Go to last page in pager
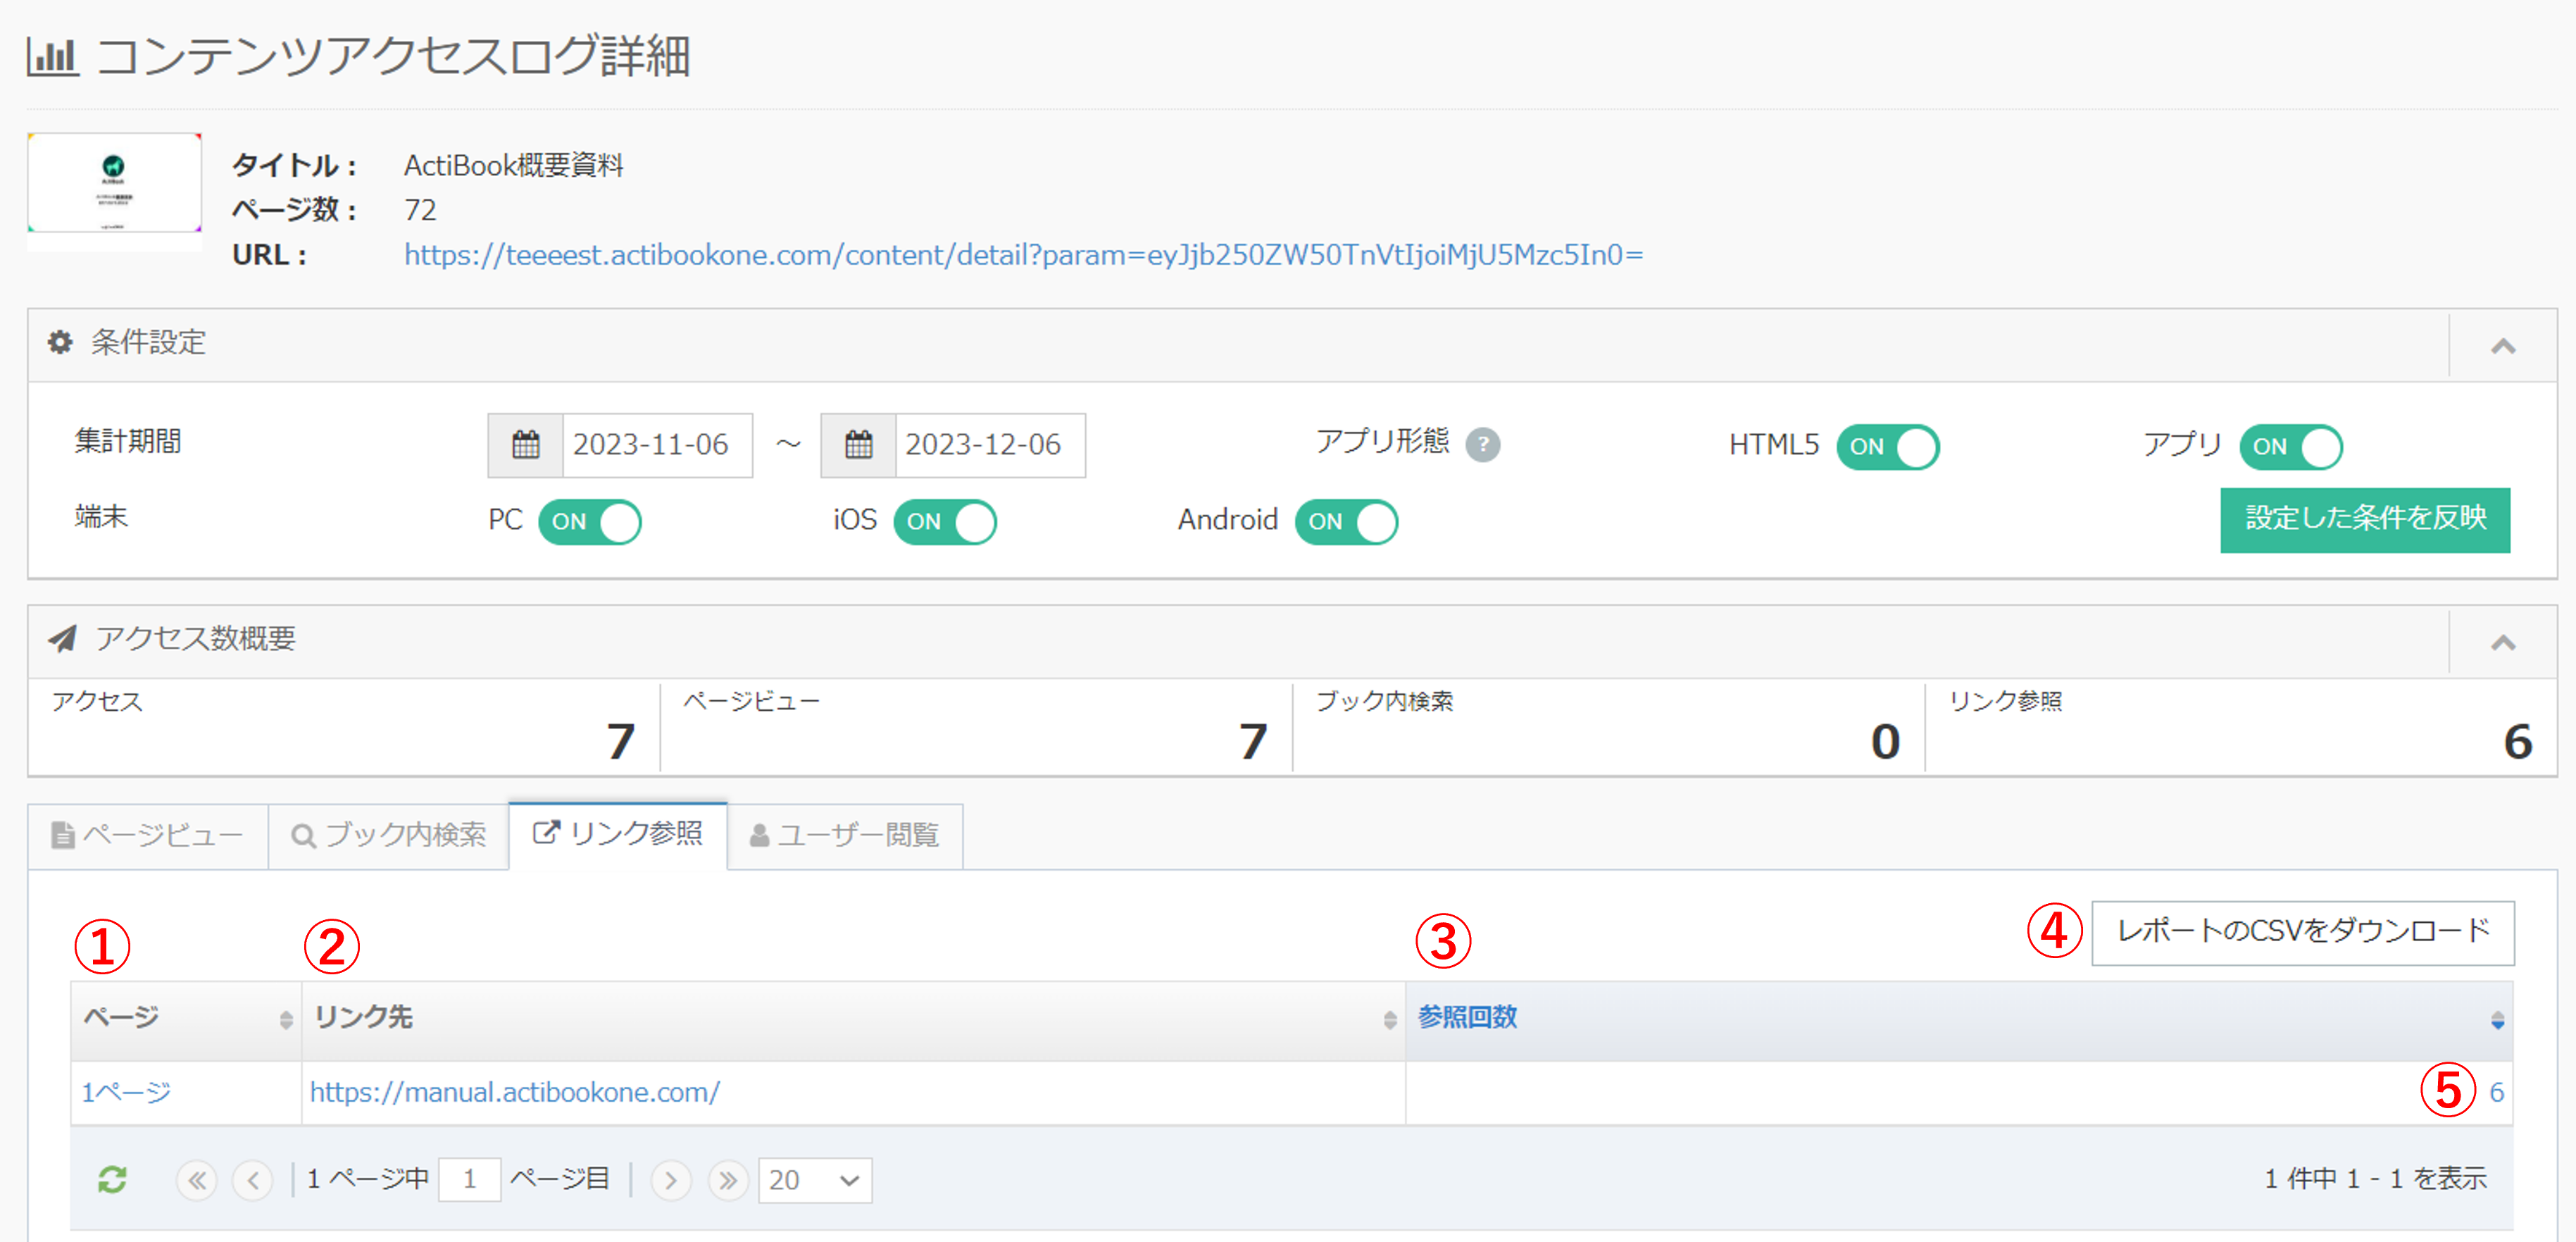Screen dimensions: 2576x1242 pos(728,1181)
